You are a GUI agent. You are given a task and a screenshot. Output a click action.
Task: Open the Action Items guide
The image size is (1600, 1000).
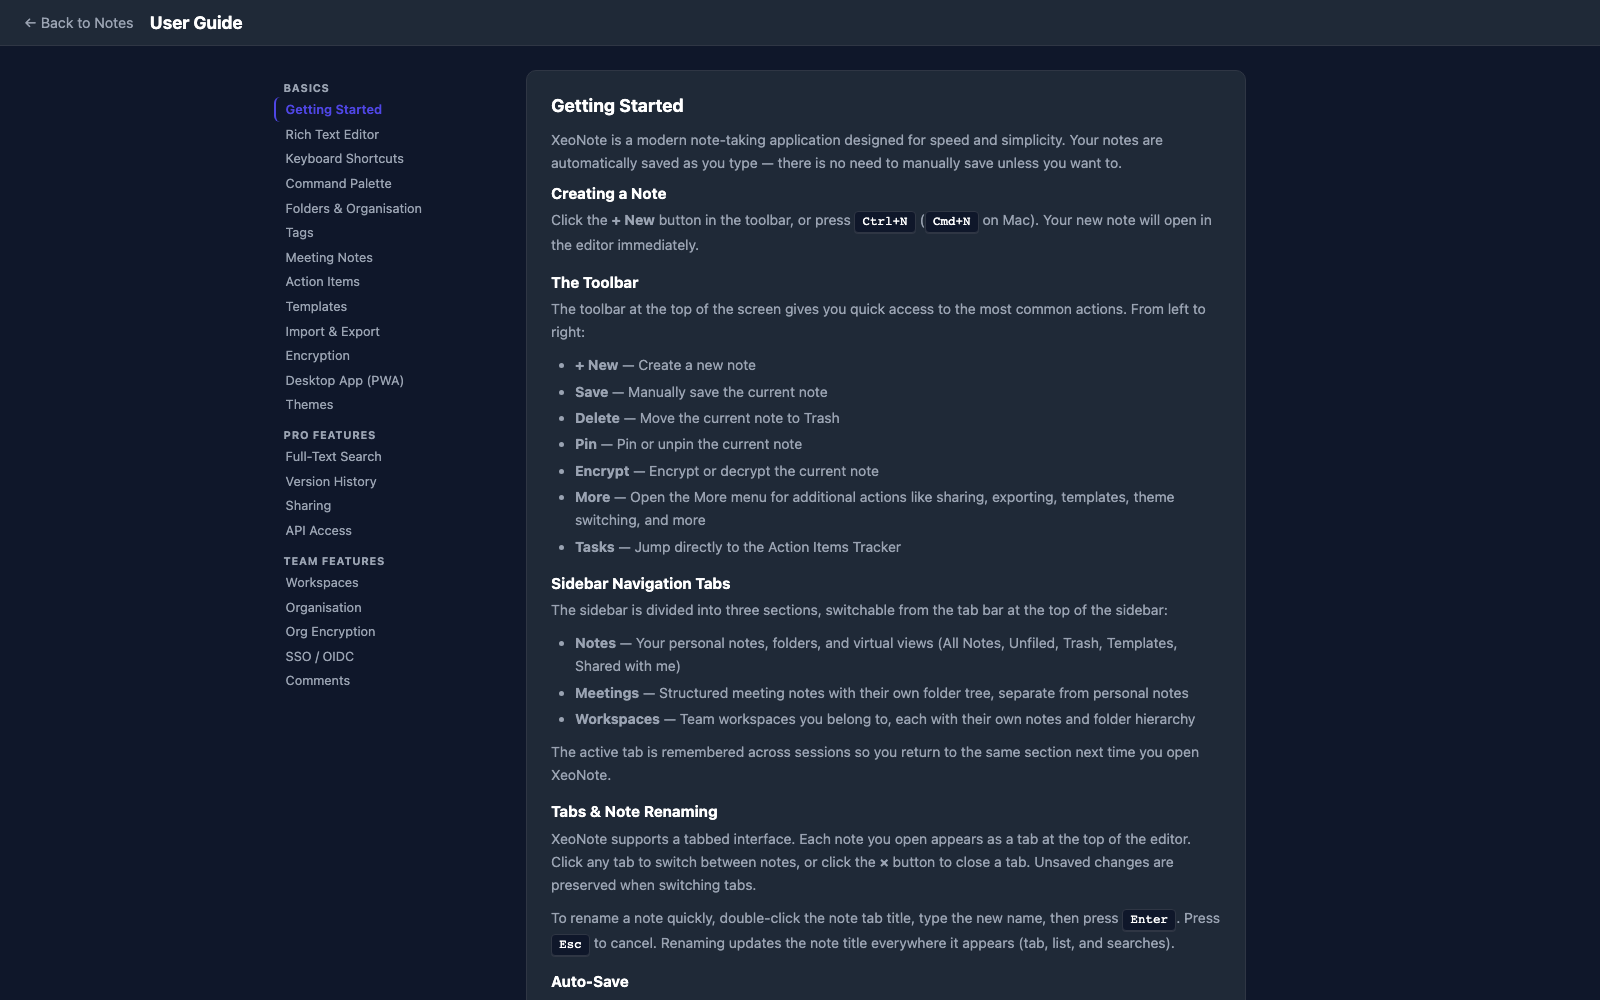[x=322, y=281]
